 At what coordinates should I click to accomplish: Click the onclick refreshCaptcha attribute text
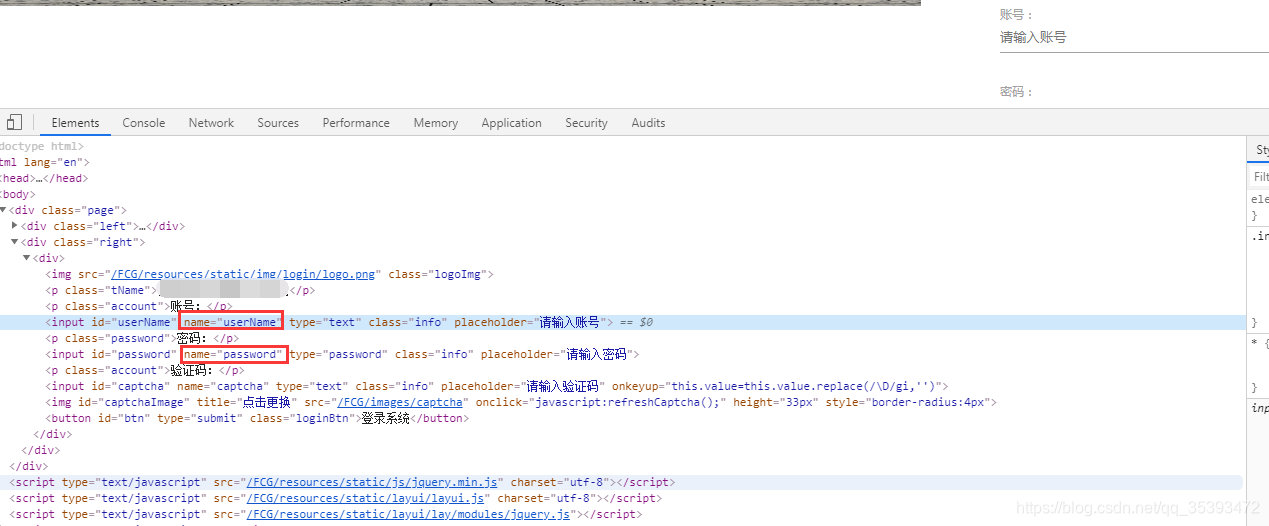(600, 402)
